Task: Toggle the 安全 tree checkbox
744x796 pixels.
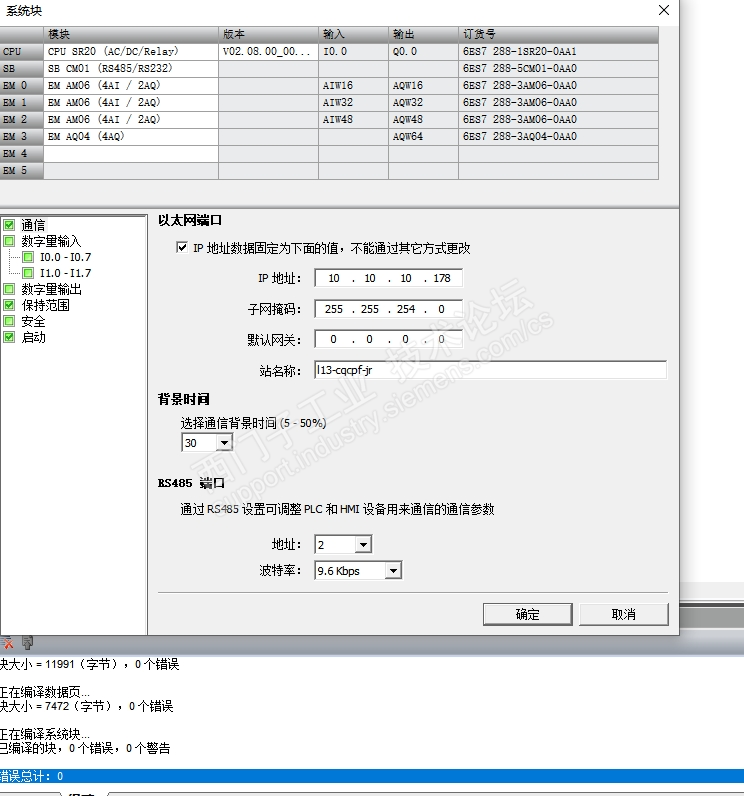Action: pyautogui.click(x=9, y=321)
